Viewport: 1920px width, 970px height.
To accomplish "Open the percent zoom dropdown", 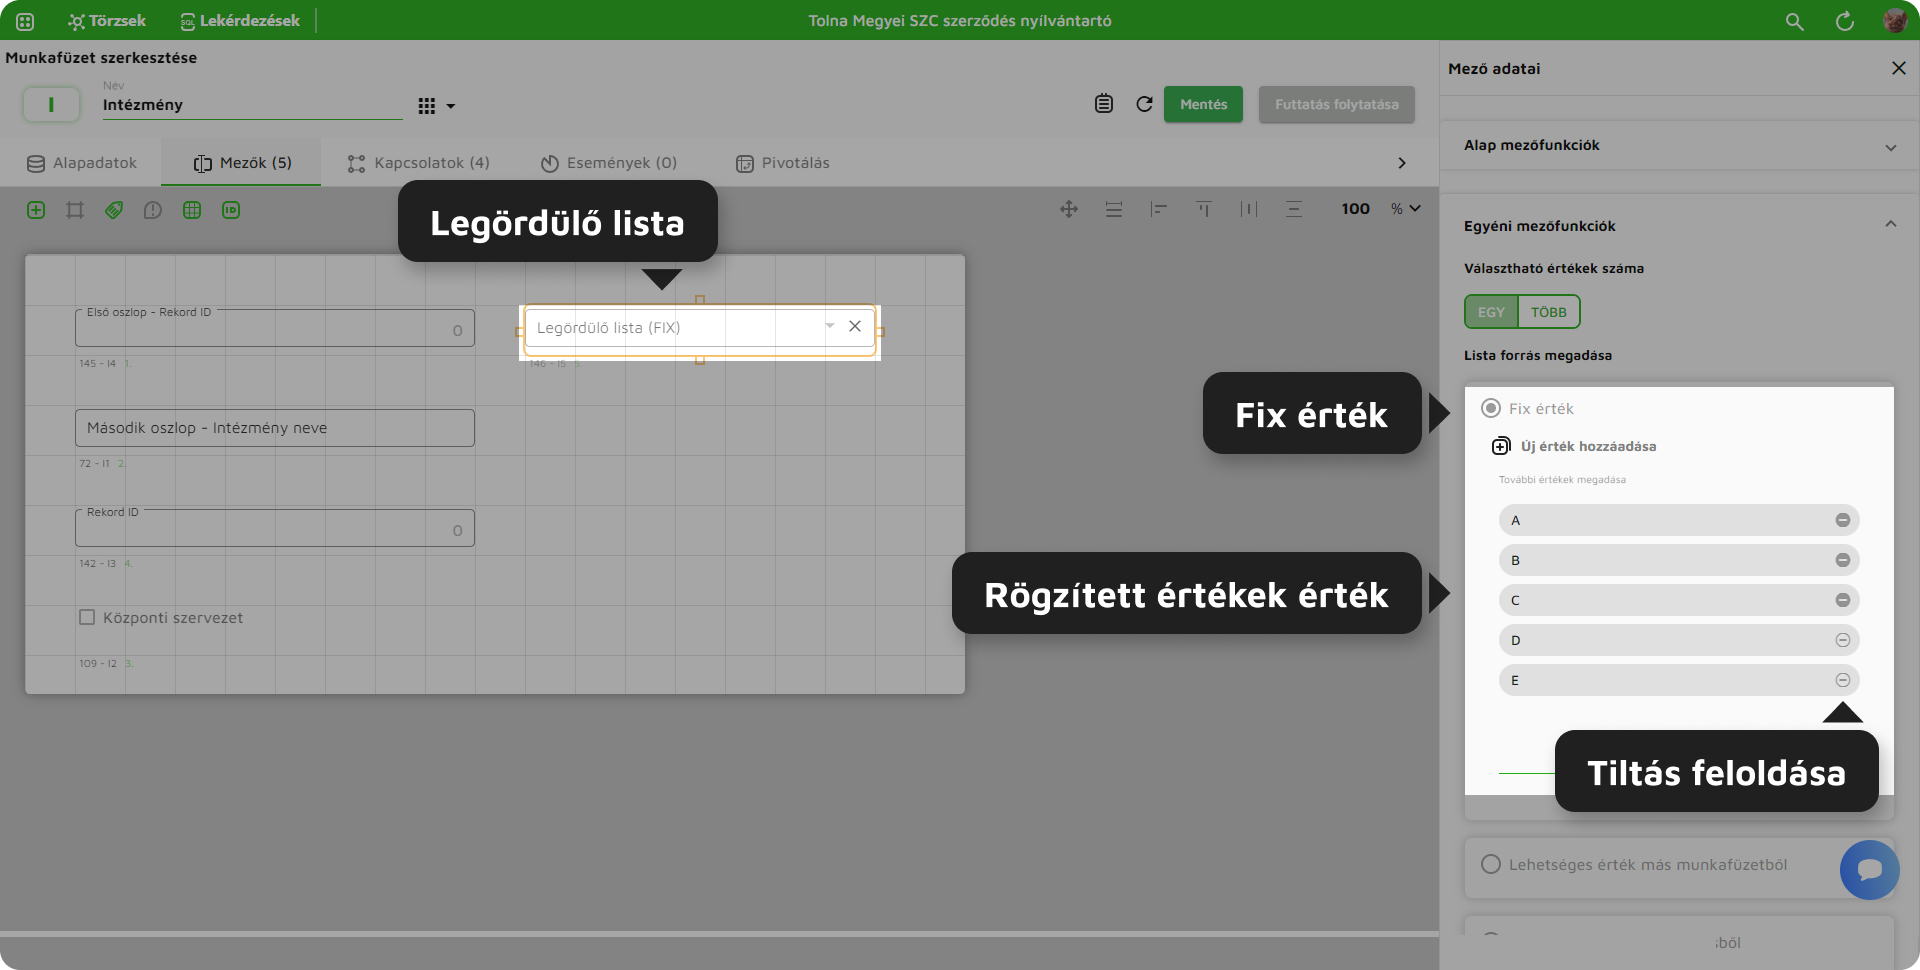I will pyautogui.click(x=1406, y=209).
